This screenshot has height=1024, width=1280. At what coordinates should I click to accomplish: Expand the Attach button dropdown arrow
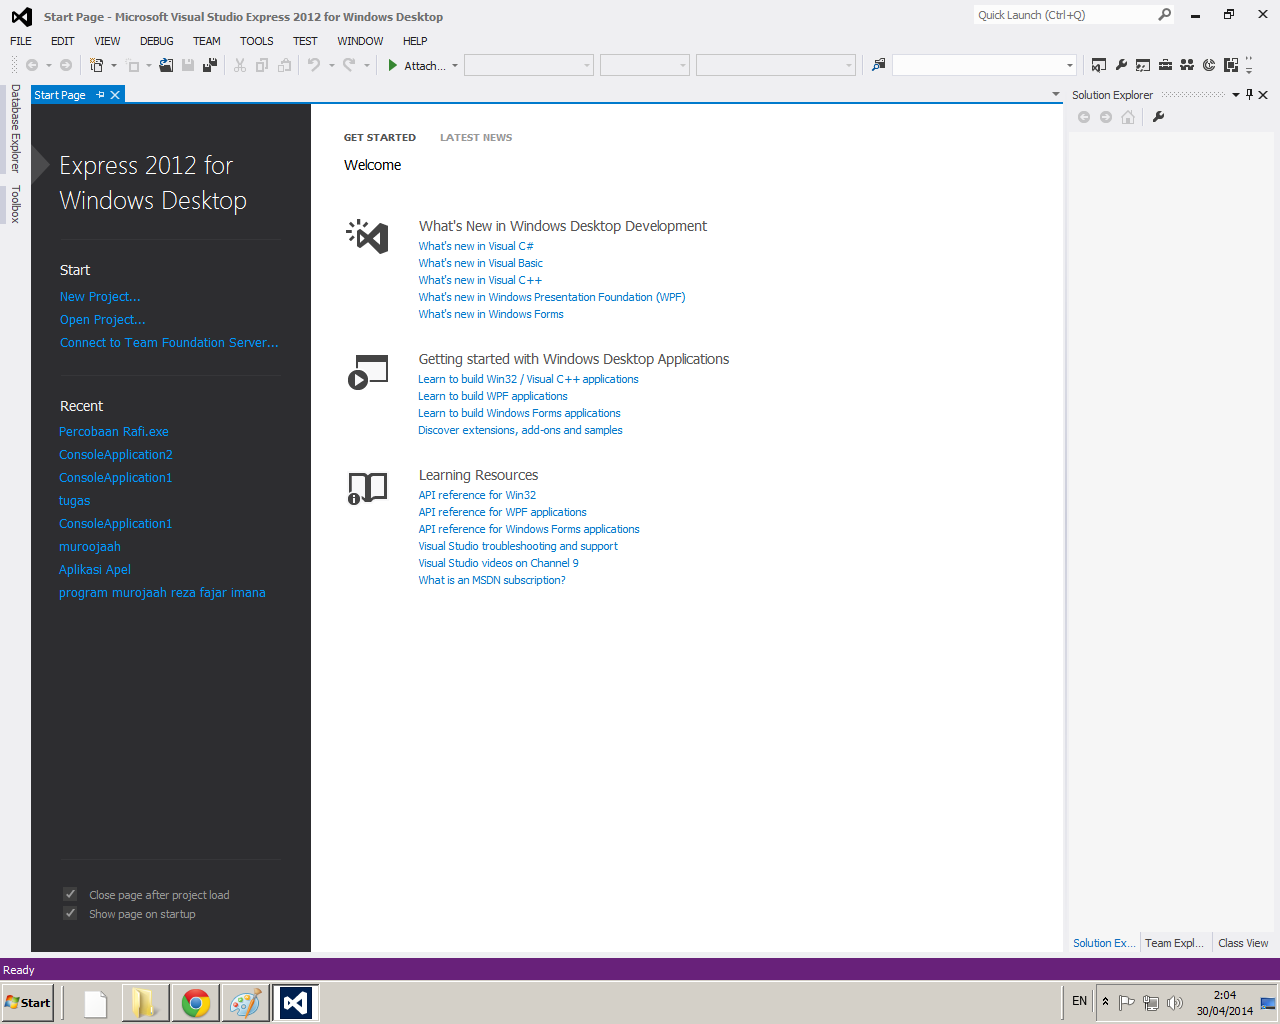coord(455,66)
